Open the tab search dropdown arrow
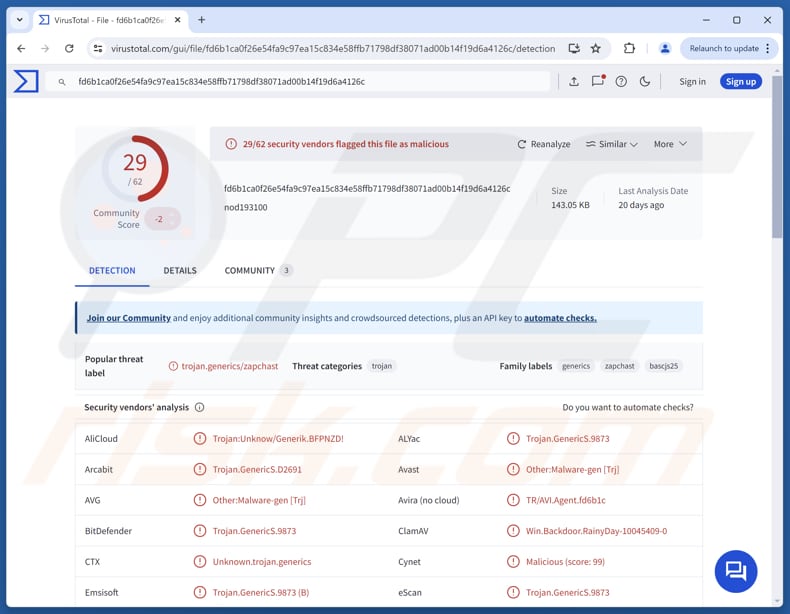Screen dimensions: 790x614 pyautogui.click(x=19, y=20)
